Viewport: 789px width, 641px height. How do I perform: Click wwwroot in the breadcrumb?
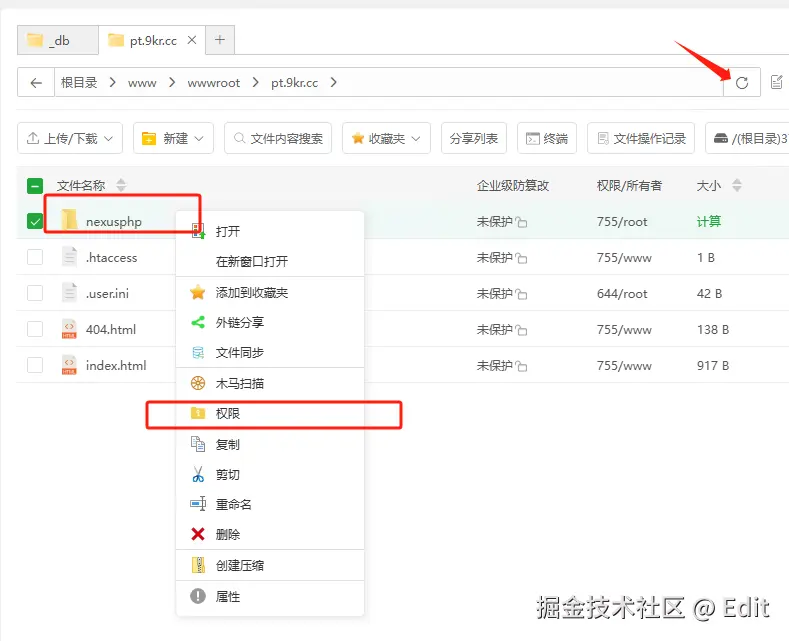click(214, 83)
